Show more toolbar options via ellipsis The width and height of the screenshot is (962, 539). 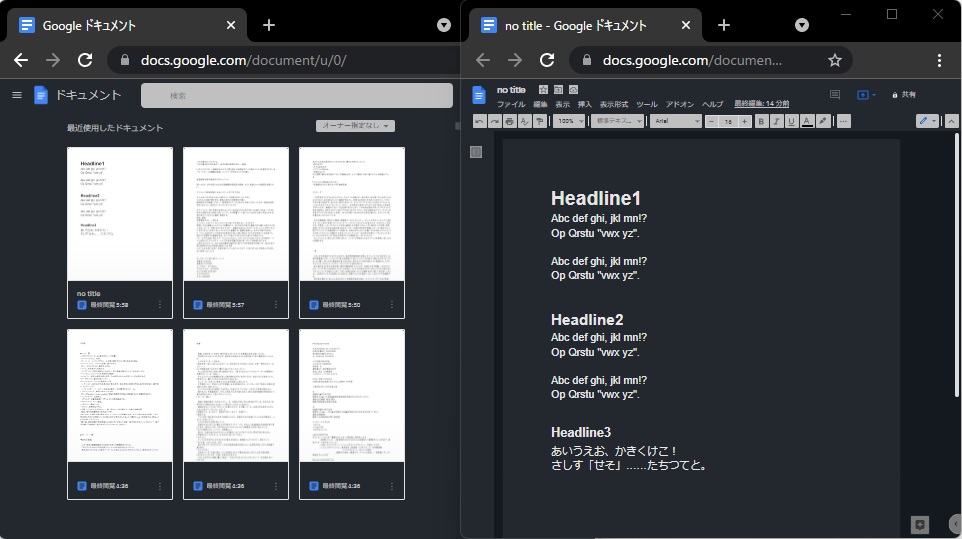844,121
